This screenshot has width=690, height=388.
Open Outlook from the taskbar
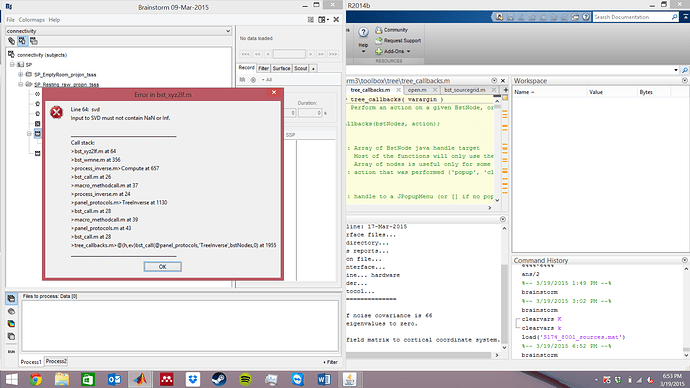click(x=114, y=379)
